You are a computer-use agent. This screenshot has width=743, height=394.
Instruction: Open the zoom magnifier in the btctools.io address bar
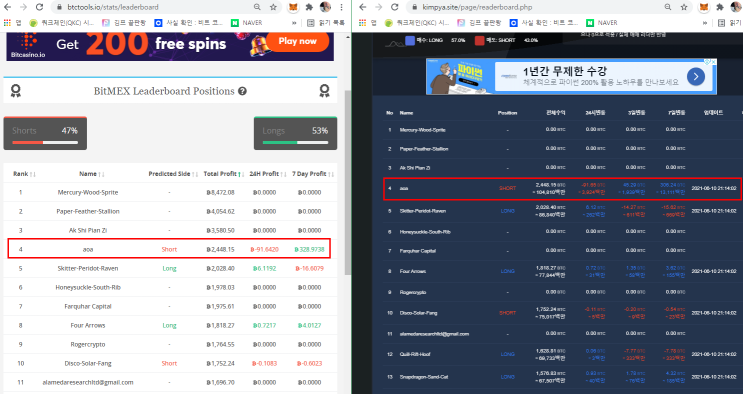pos(257,7)
